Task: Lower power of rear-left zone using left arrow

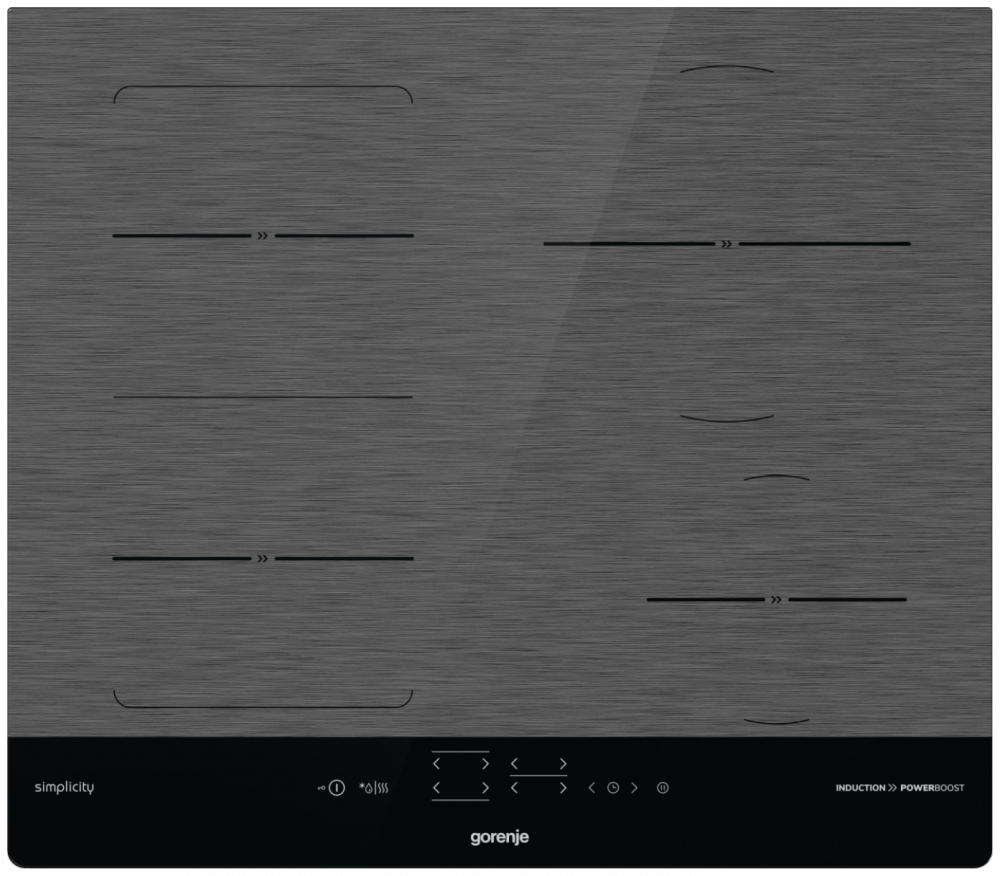Action: 437,764
